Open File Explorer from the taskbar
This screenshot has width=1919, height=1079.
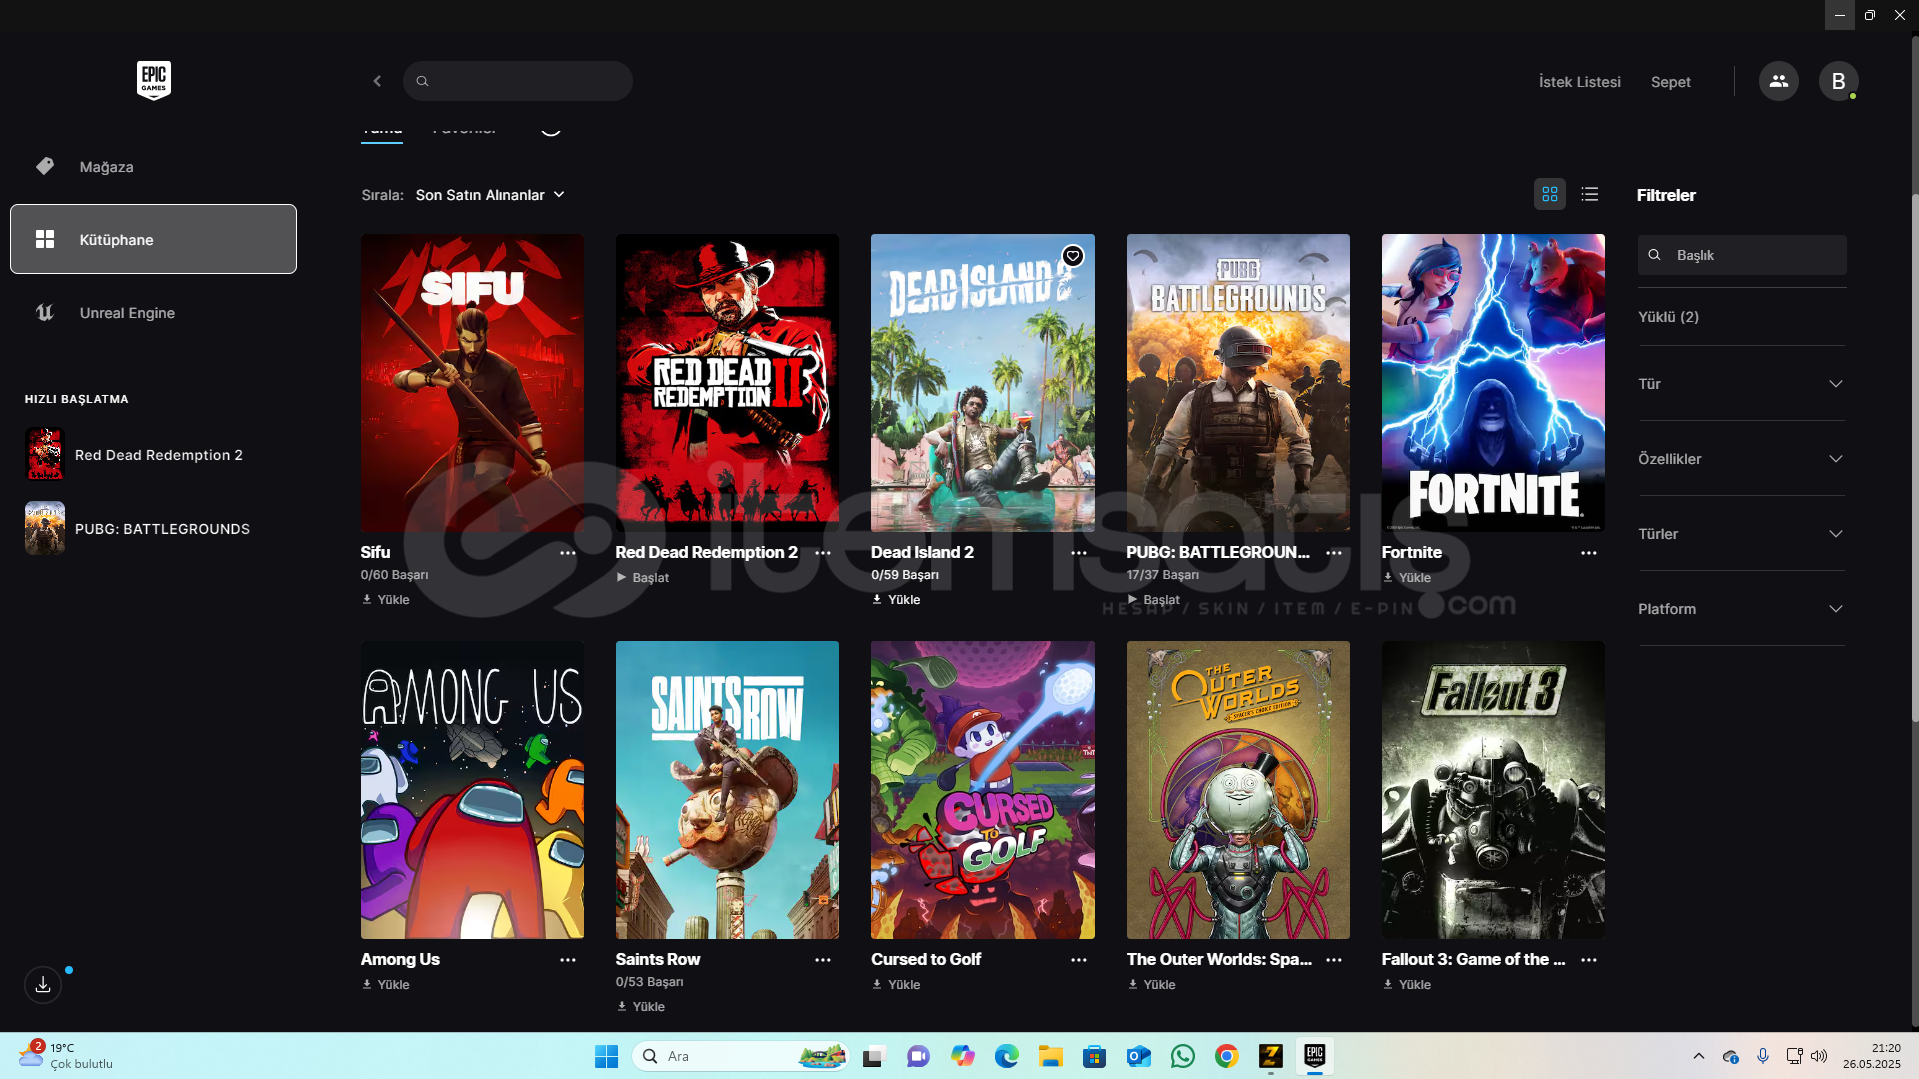[x=1050, y=1056]
